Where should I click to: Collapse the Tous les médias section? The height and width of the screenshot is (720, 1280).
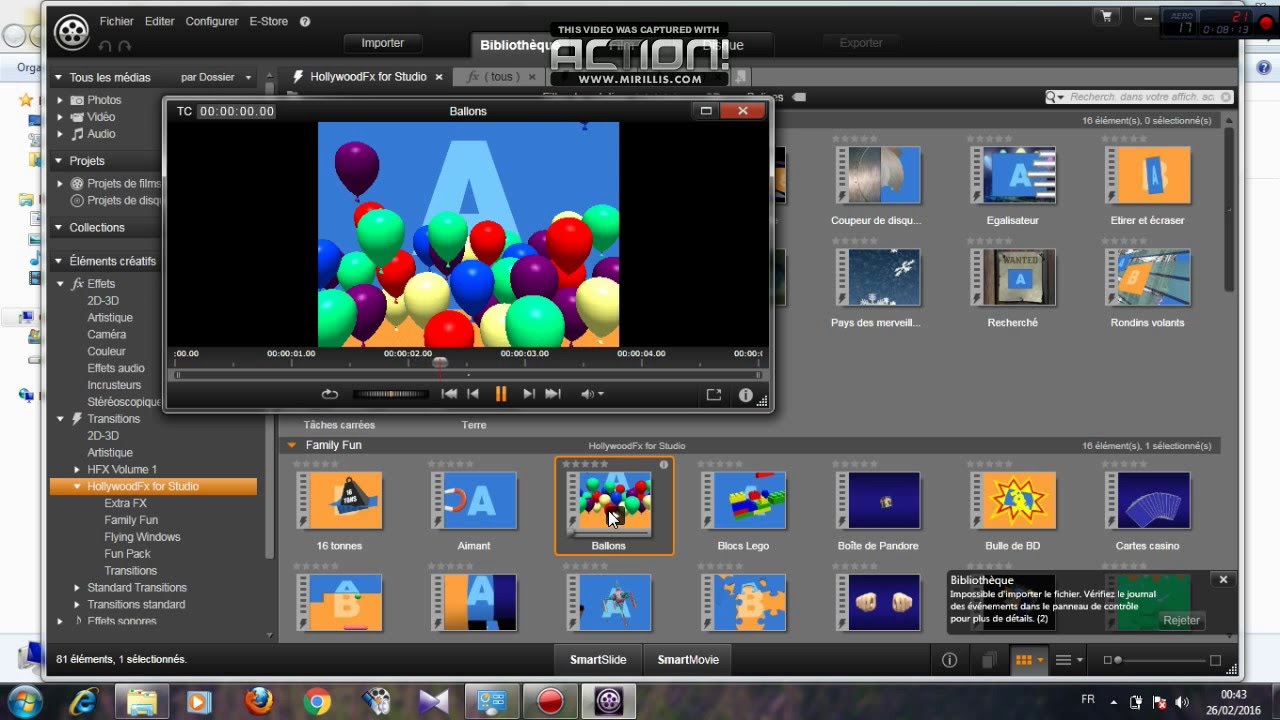click(x=58, y=77)
